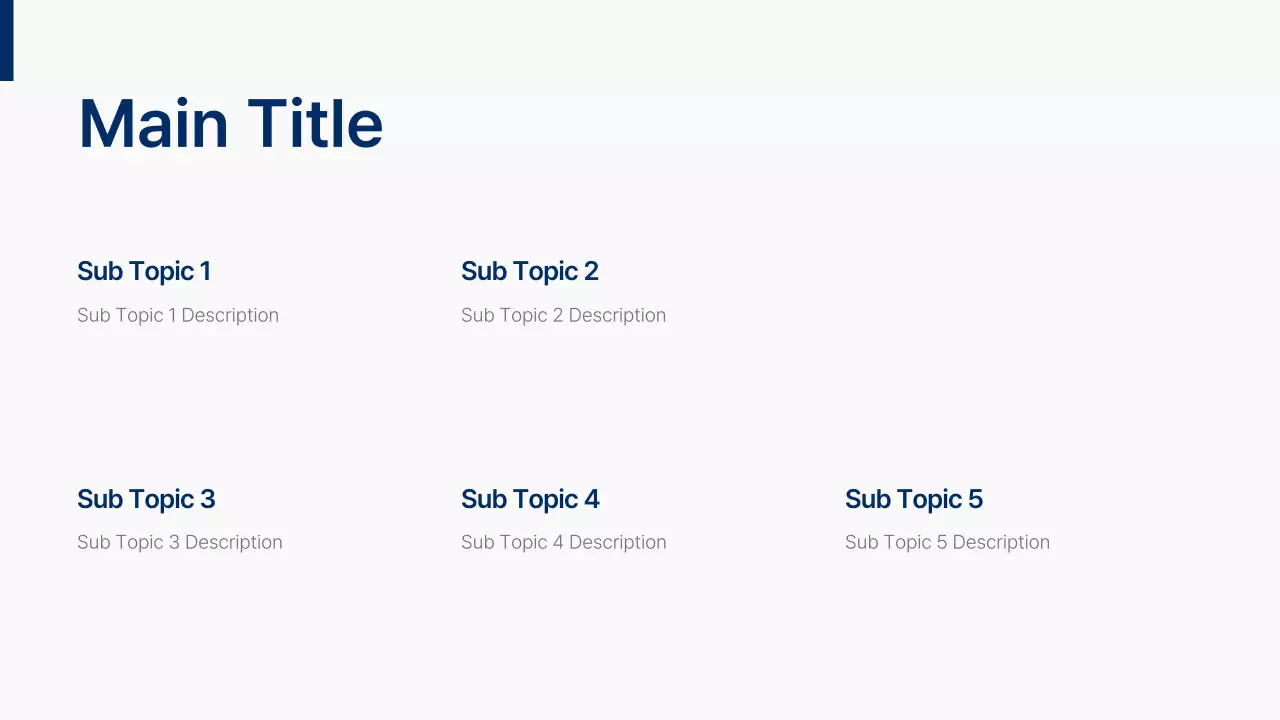The width and height of the screenshot is (1280, 720).
Task: Click the "Sub Topic 1 Description" text
Action: [x=178, y=315]
